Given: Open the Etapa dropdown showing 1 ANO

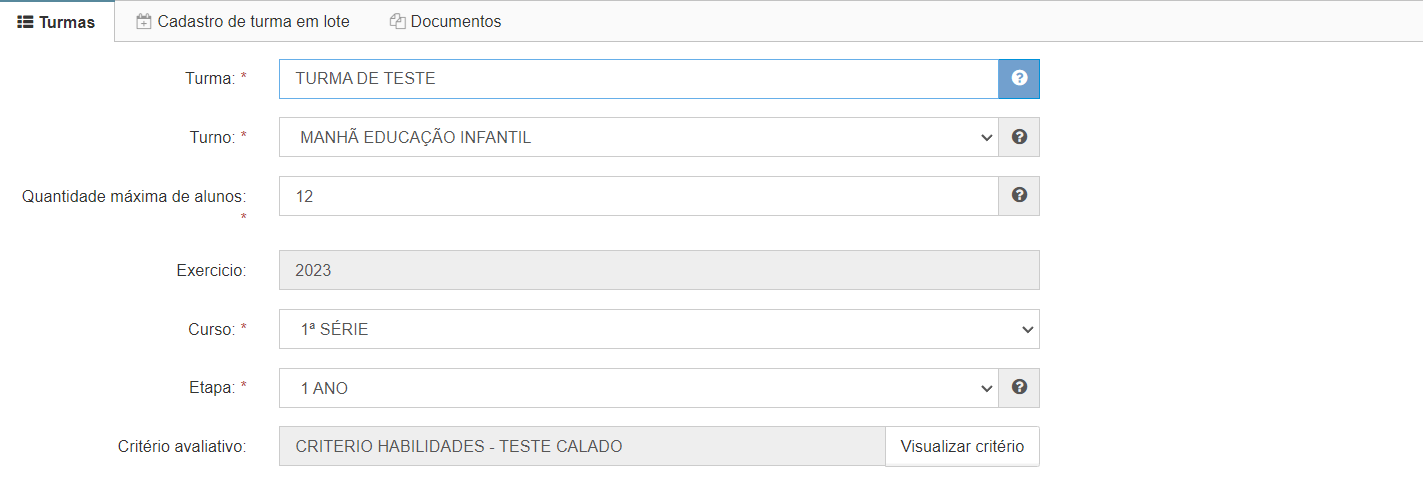Looking at the screenshot, I should pos(638,388).
